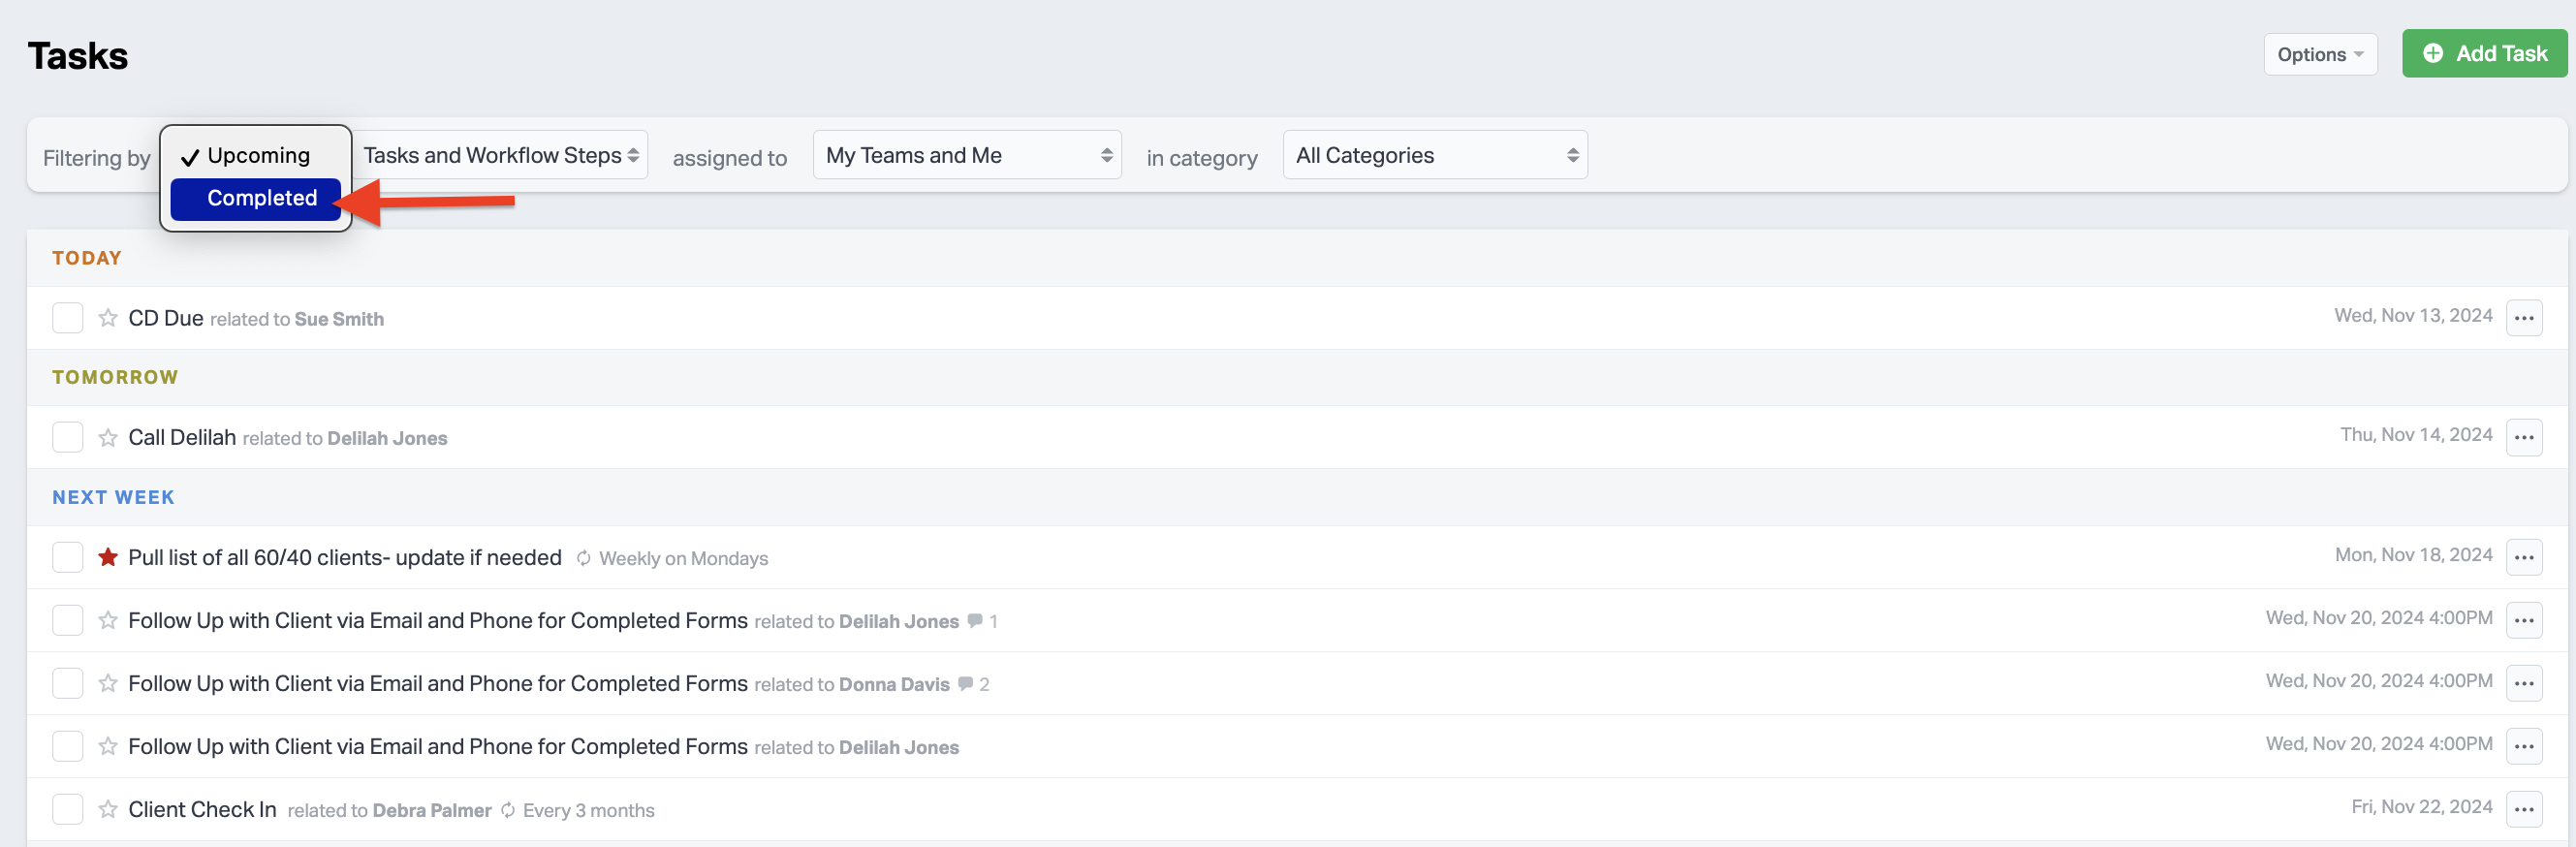Click the plus icon on Add Task
This screenshot has height=847, width=2576.
(x=2433, y=53)
